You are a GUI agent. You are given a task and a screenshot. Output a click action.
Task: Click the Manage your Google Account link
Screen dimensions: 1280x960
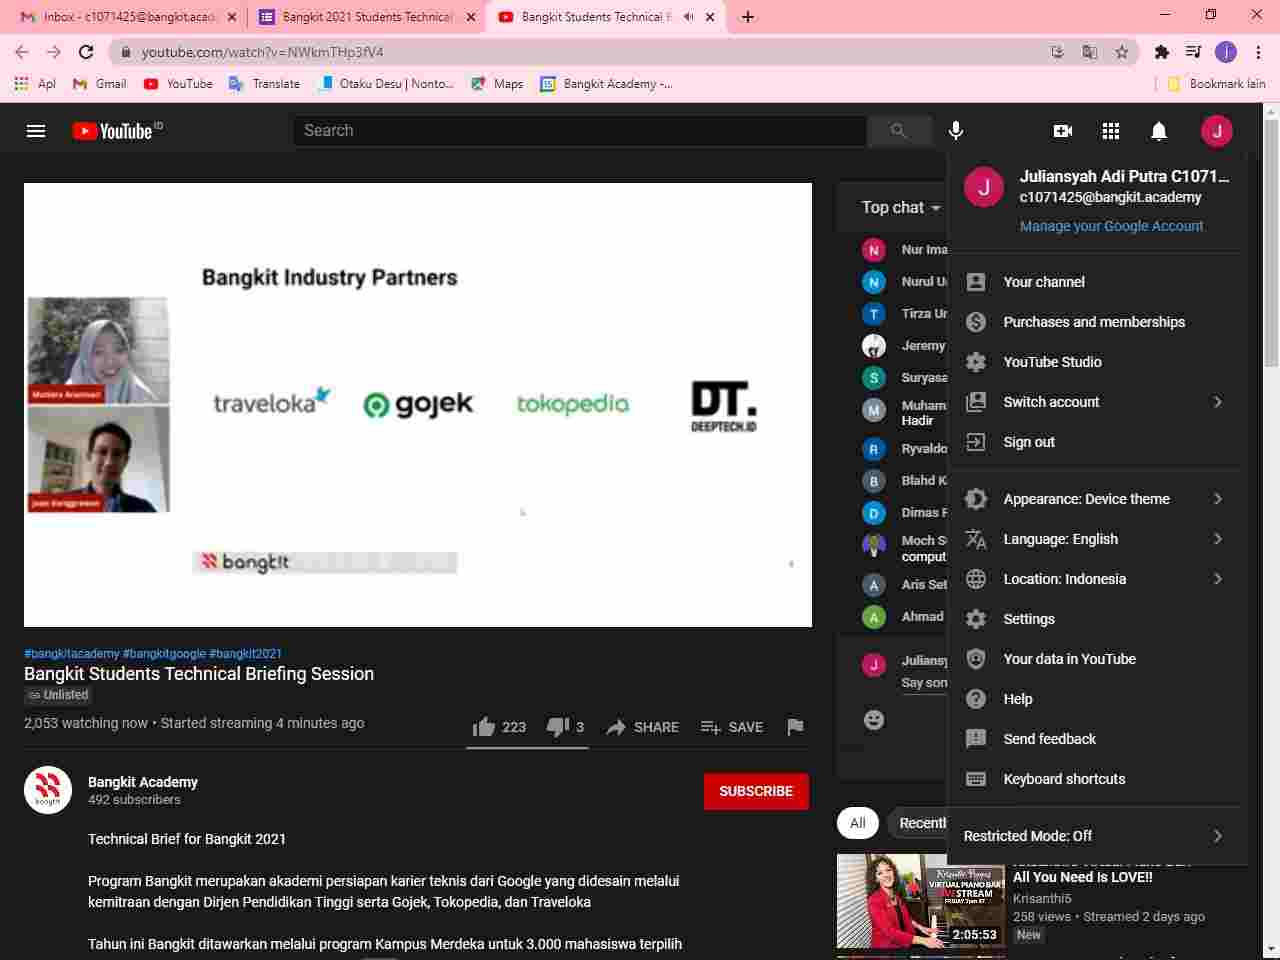(1111, 226)
